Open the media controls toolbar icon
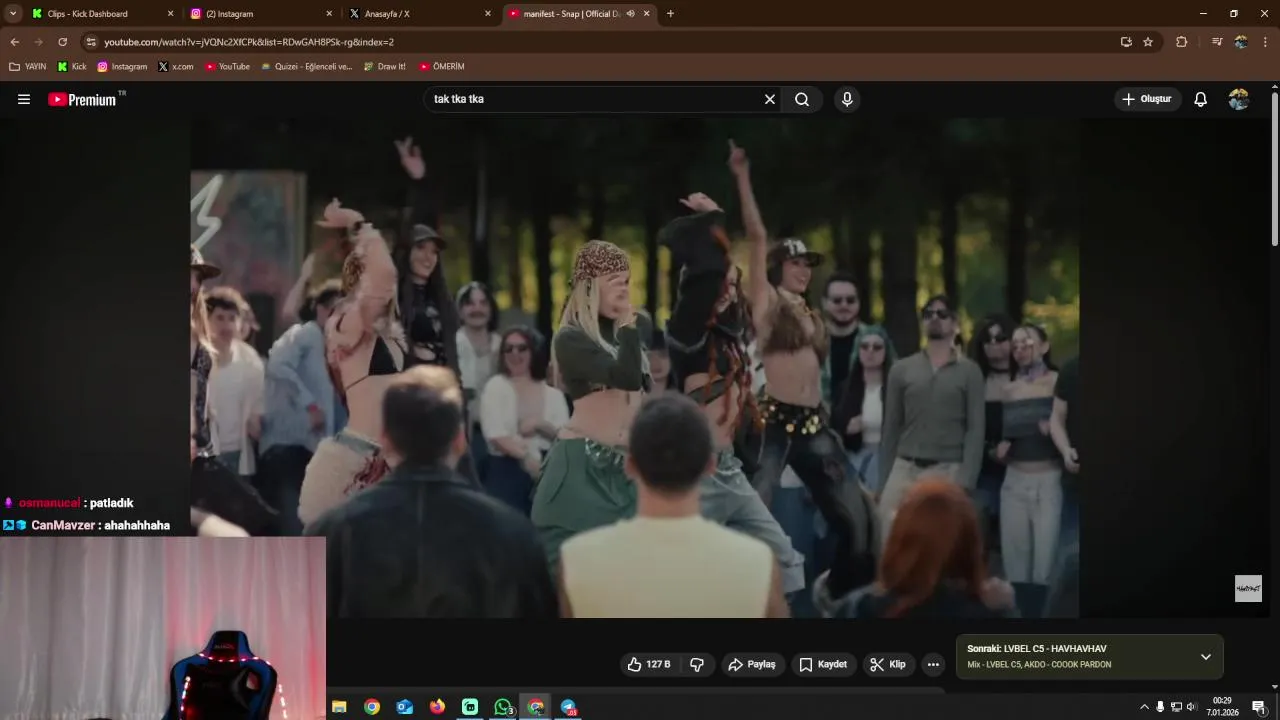Viewport: 1280px width, 720px height. tap(1217, 42)
